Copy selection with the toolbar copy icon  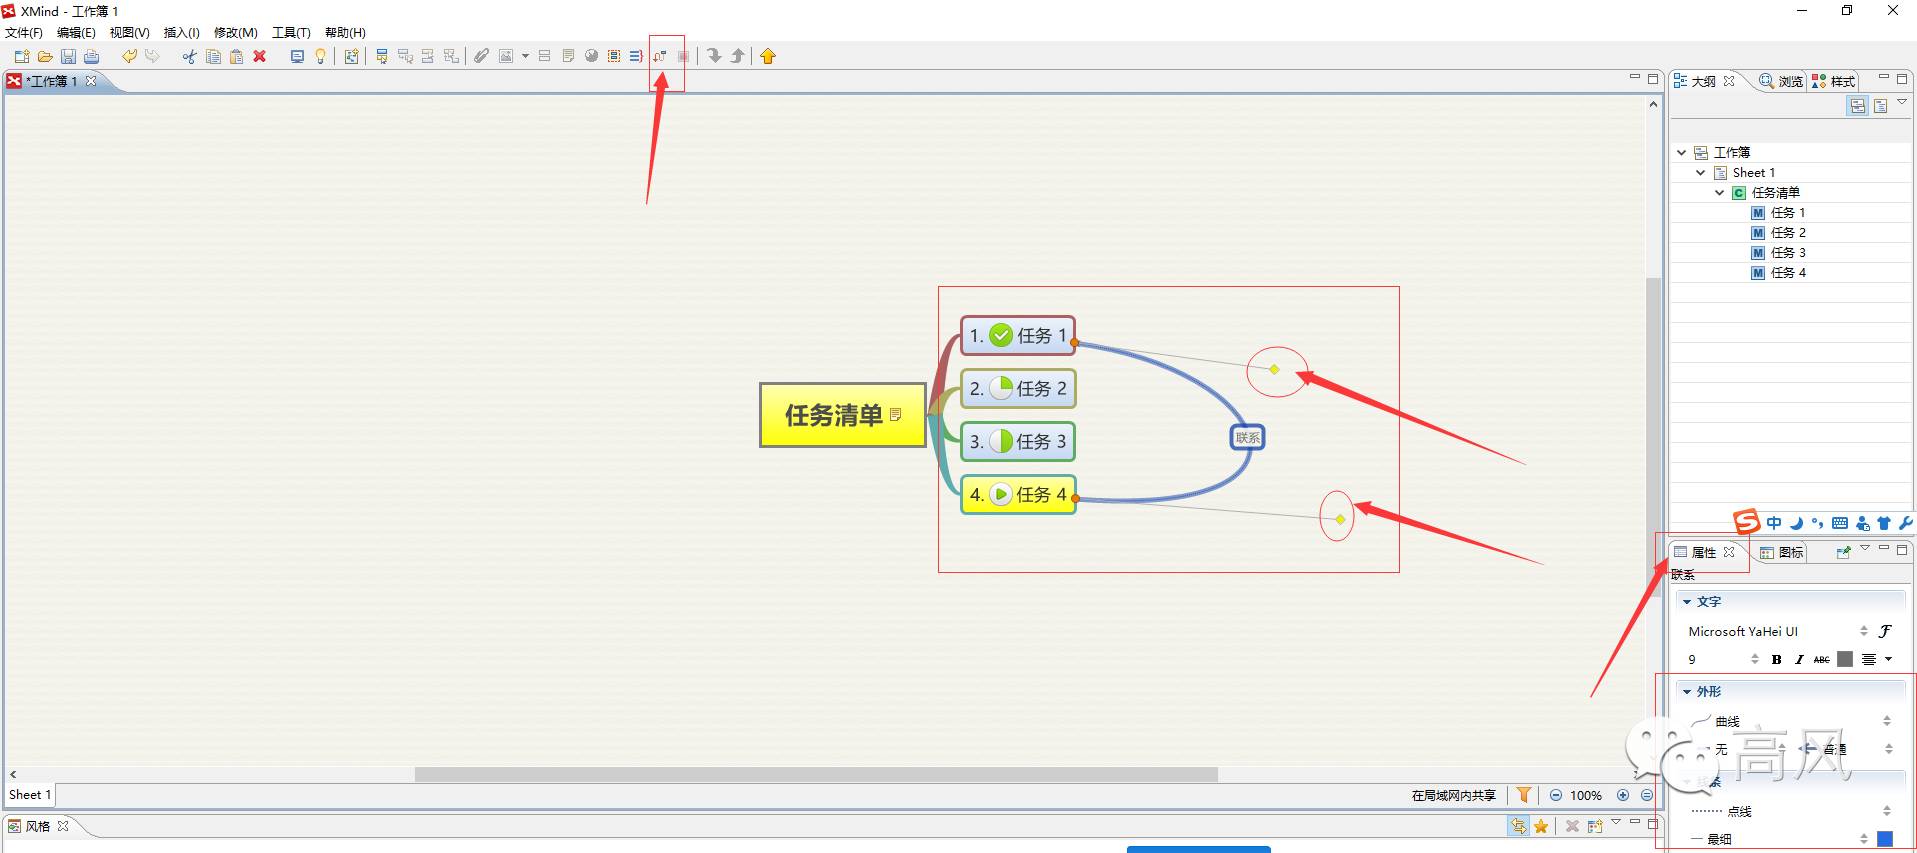tap(213, 56)
